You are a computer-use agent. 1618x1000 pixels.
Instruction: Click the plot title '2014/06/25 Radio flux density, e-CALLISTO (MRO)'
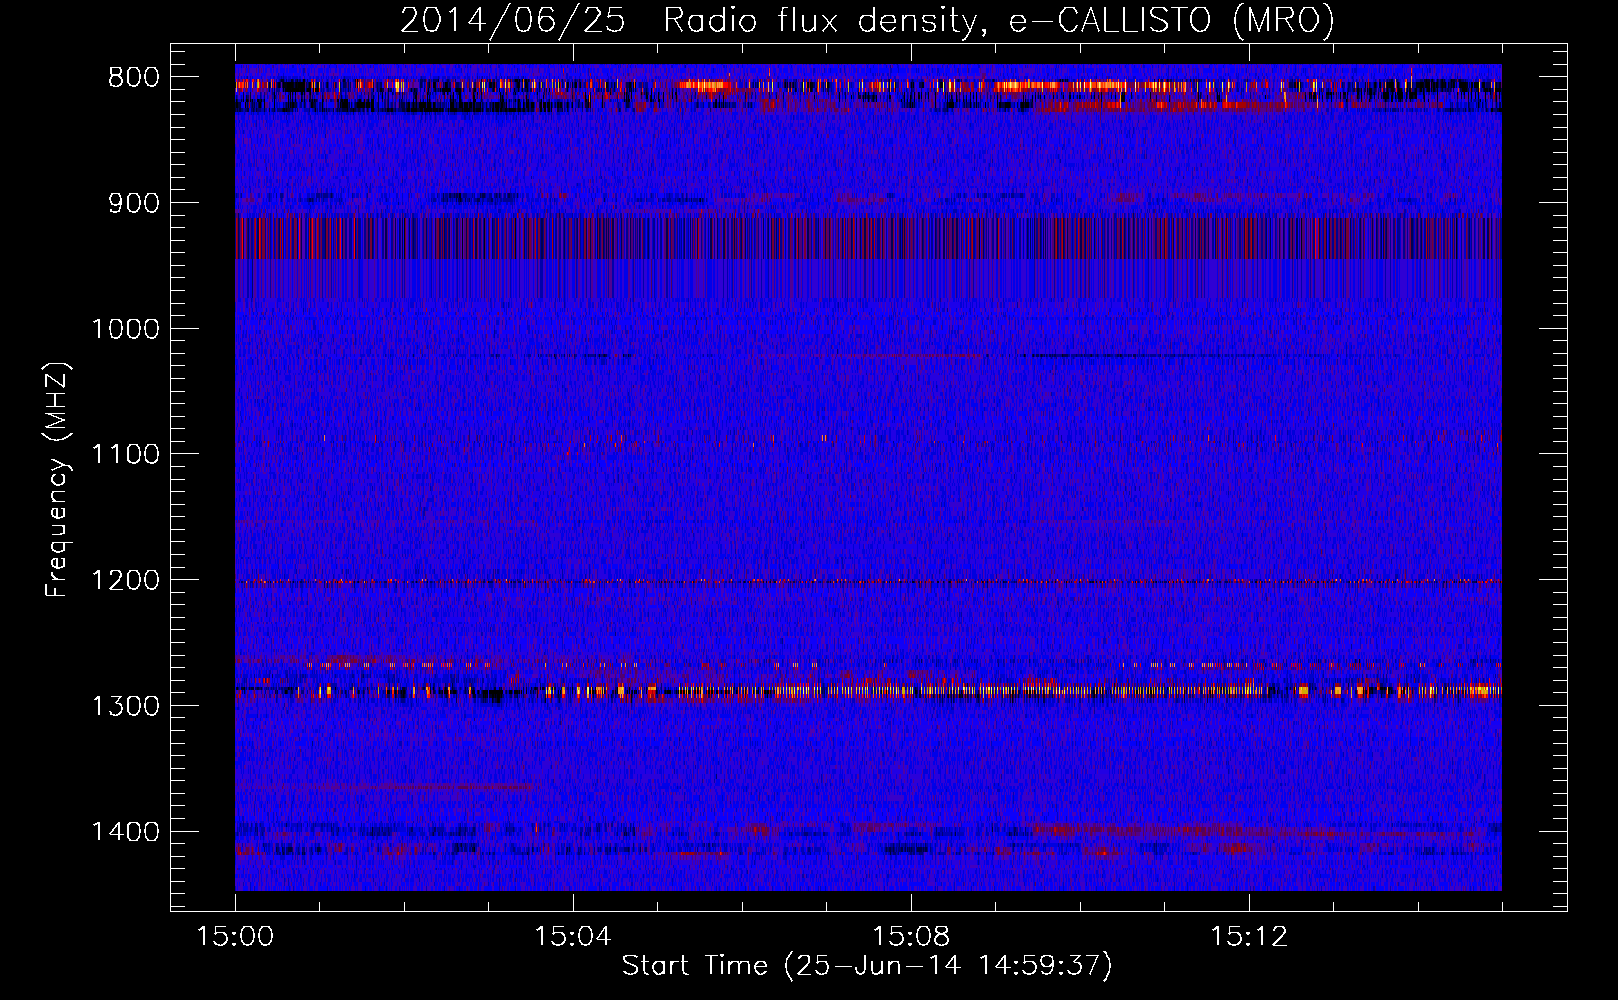pos(867,20)
